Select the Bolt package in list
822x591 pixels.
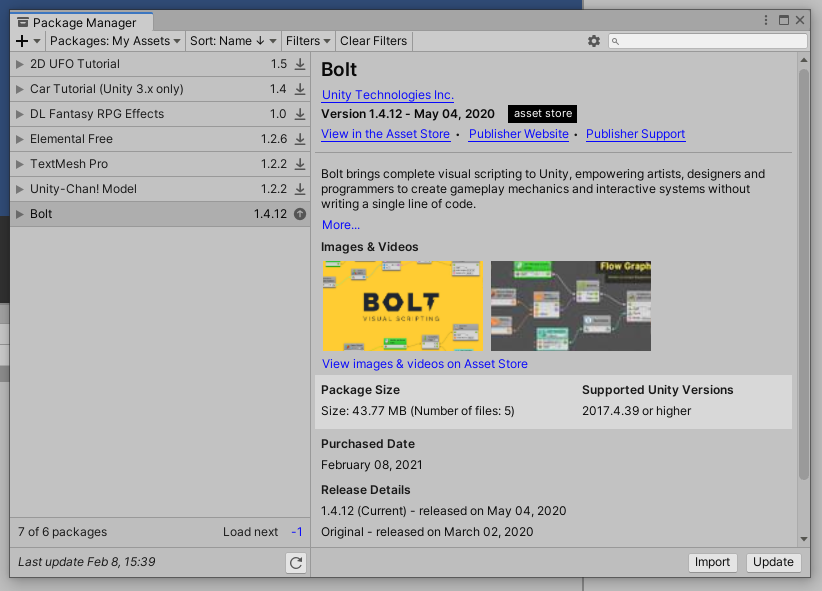(160, 214)
